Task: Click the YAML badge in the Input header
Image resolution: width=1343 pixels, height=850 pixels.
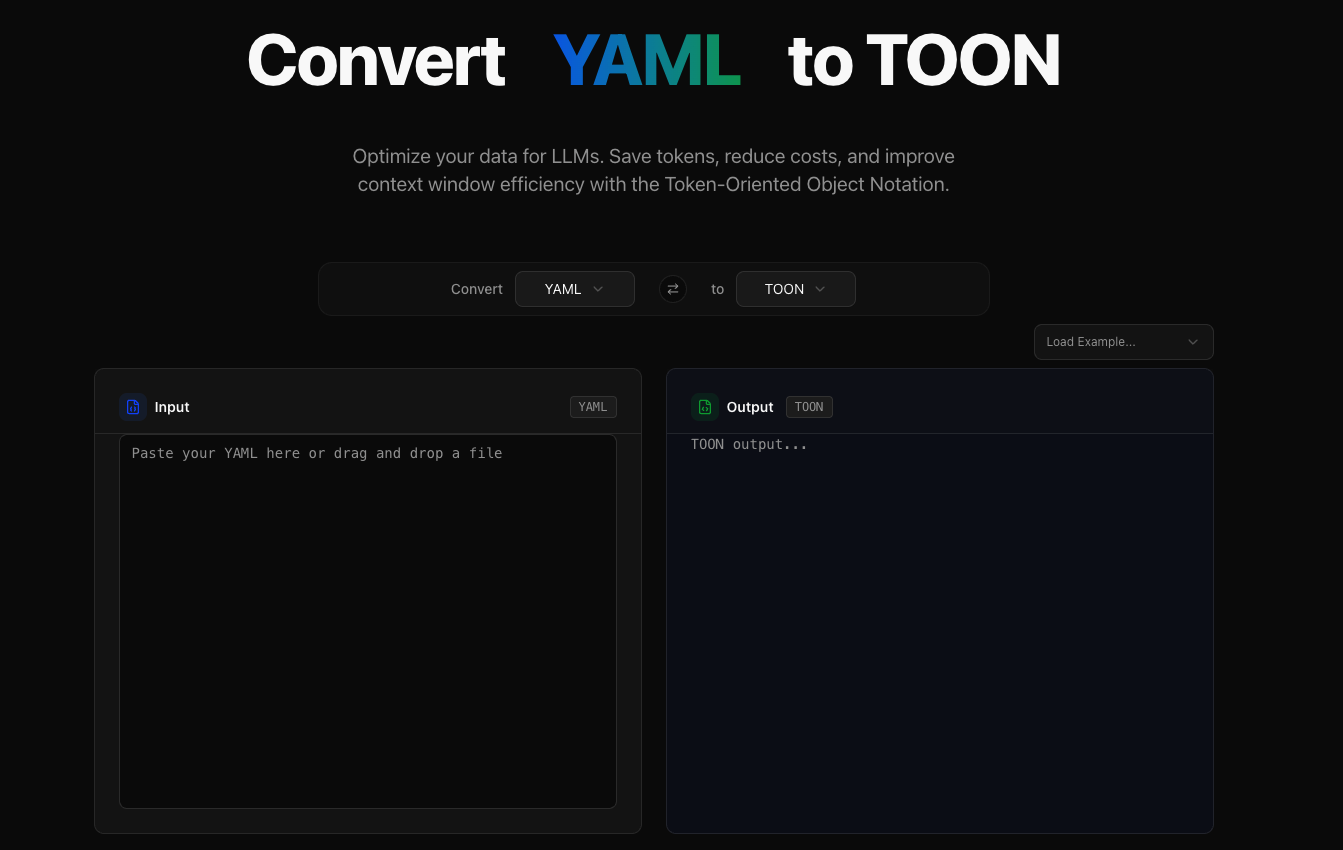Action: (593, 407)
